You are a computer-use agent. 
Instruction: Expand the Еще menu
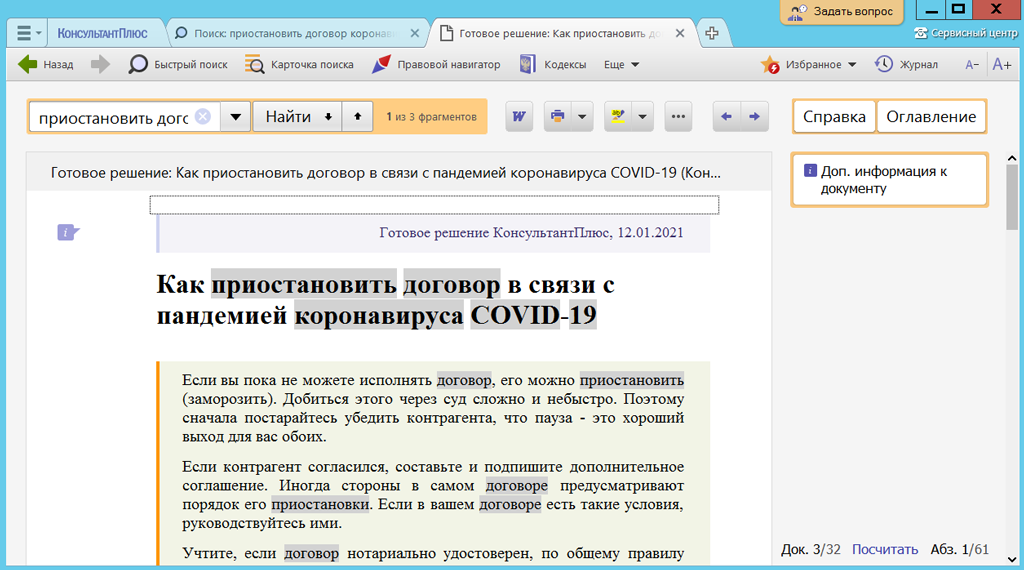tap(621, 65)
